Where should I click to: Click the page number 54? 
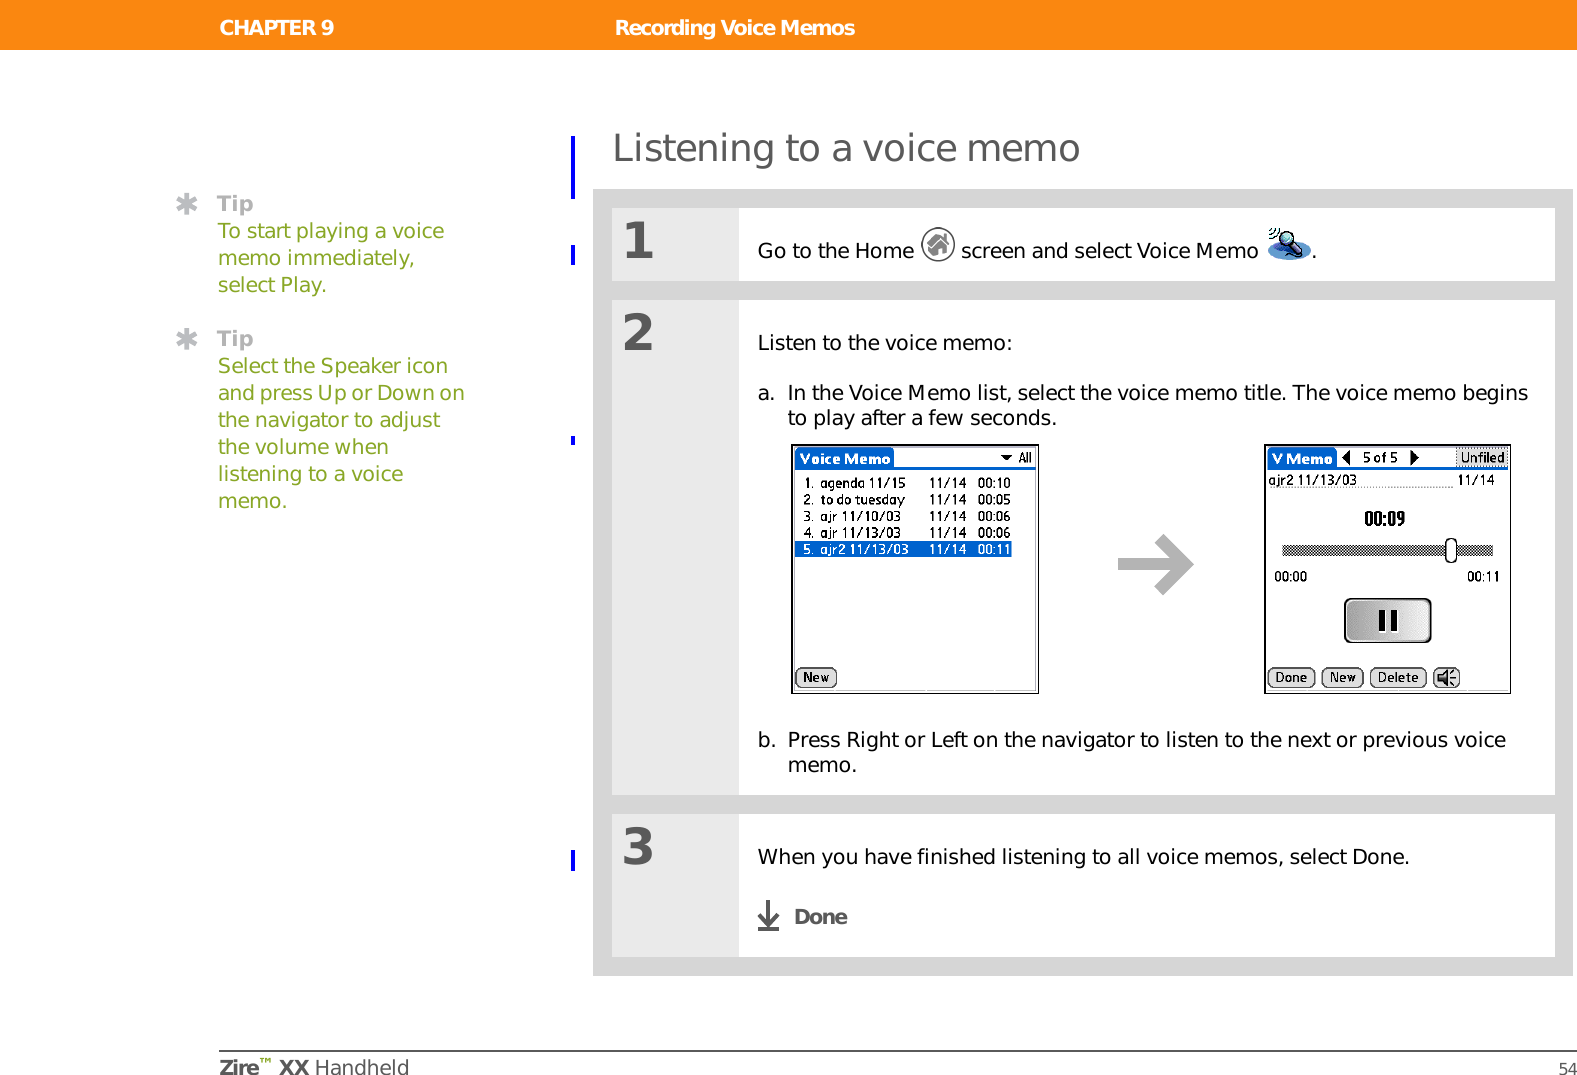(1567, 1068)
